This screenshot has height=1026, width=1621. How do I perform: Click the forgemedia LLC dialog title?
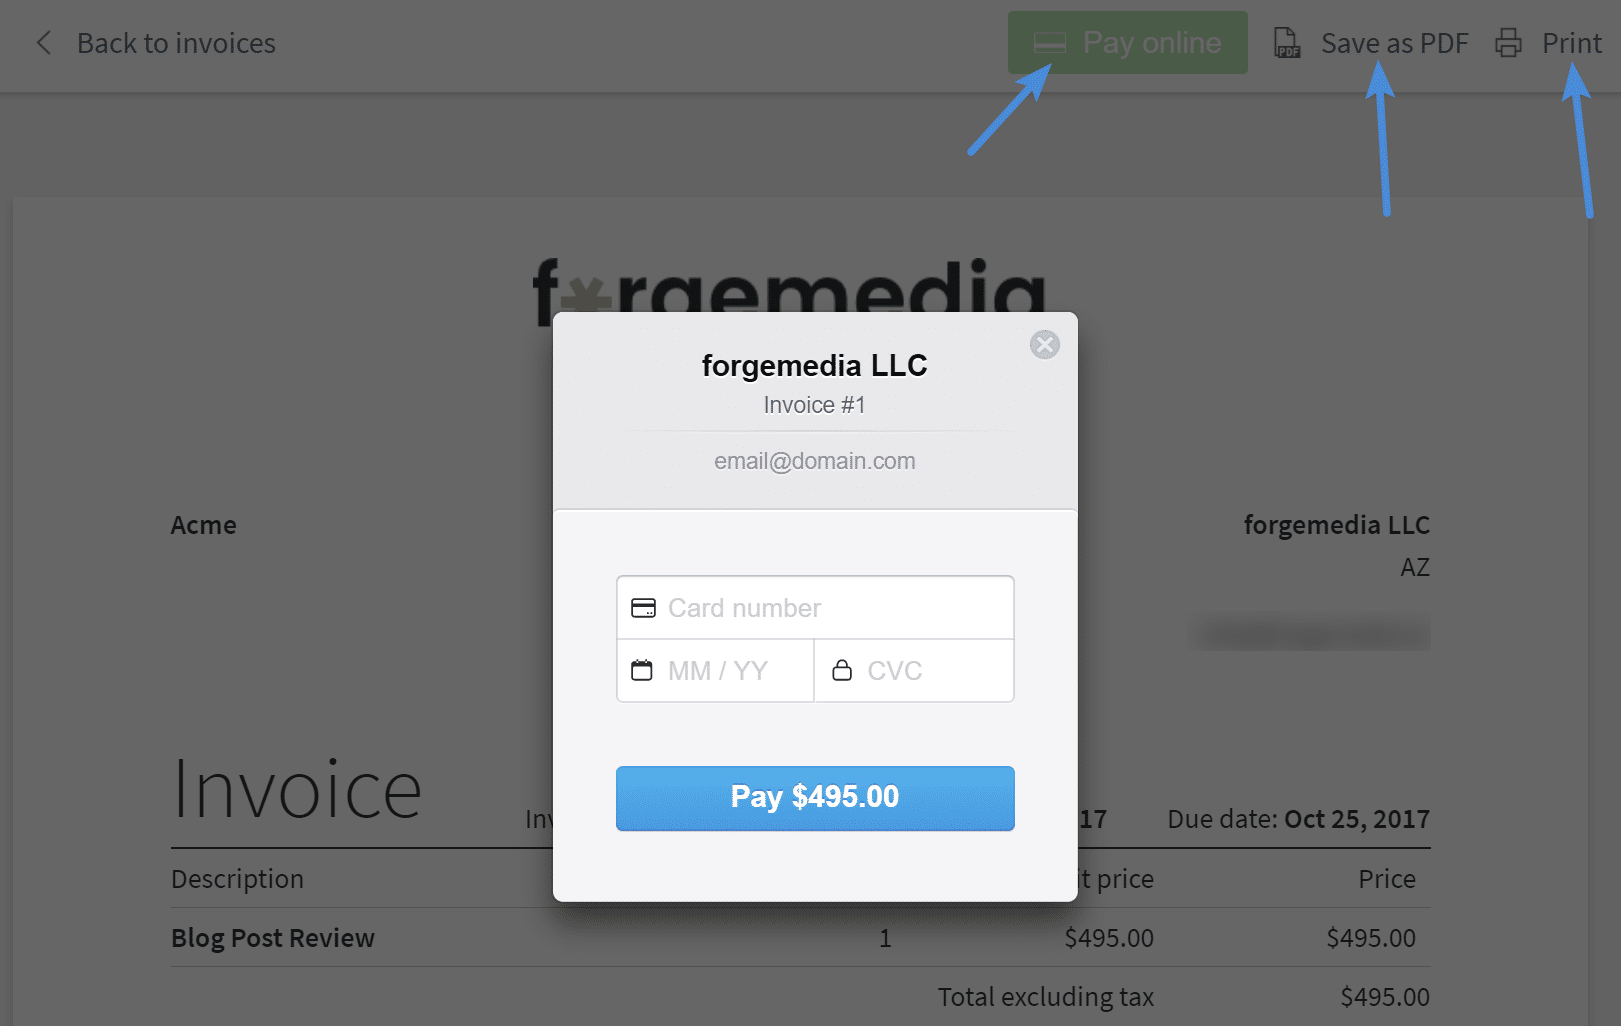815,366
